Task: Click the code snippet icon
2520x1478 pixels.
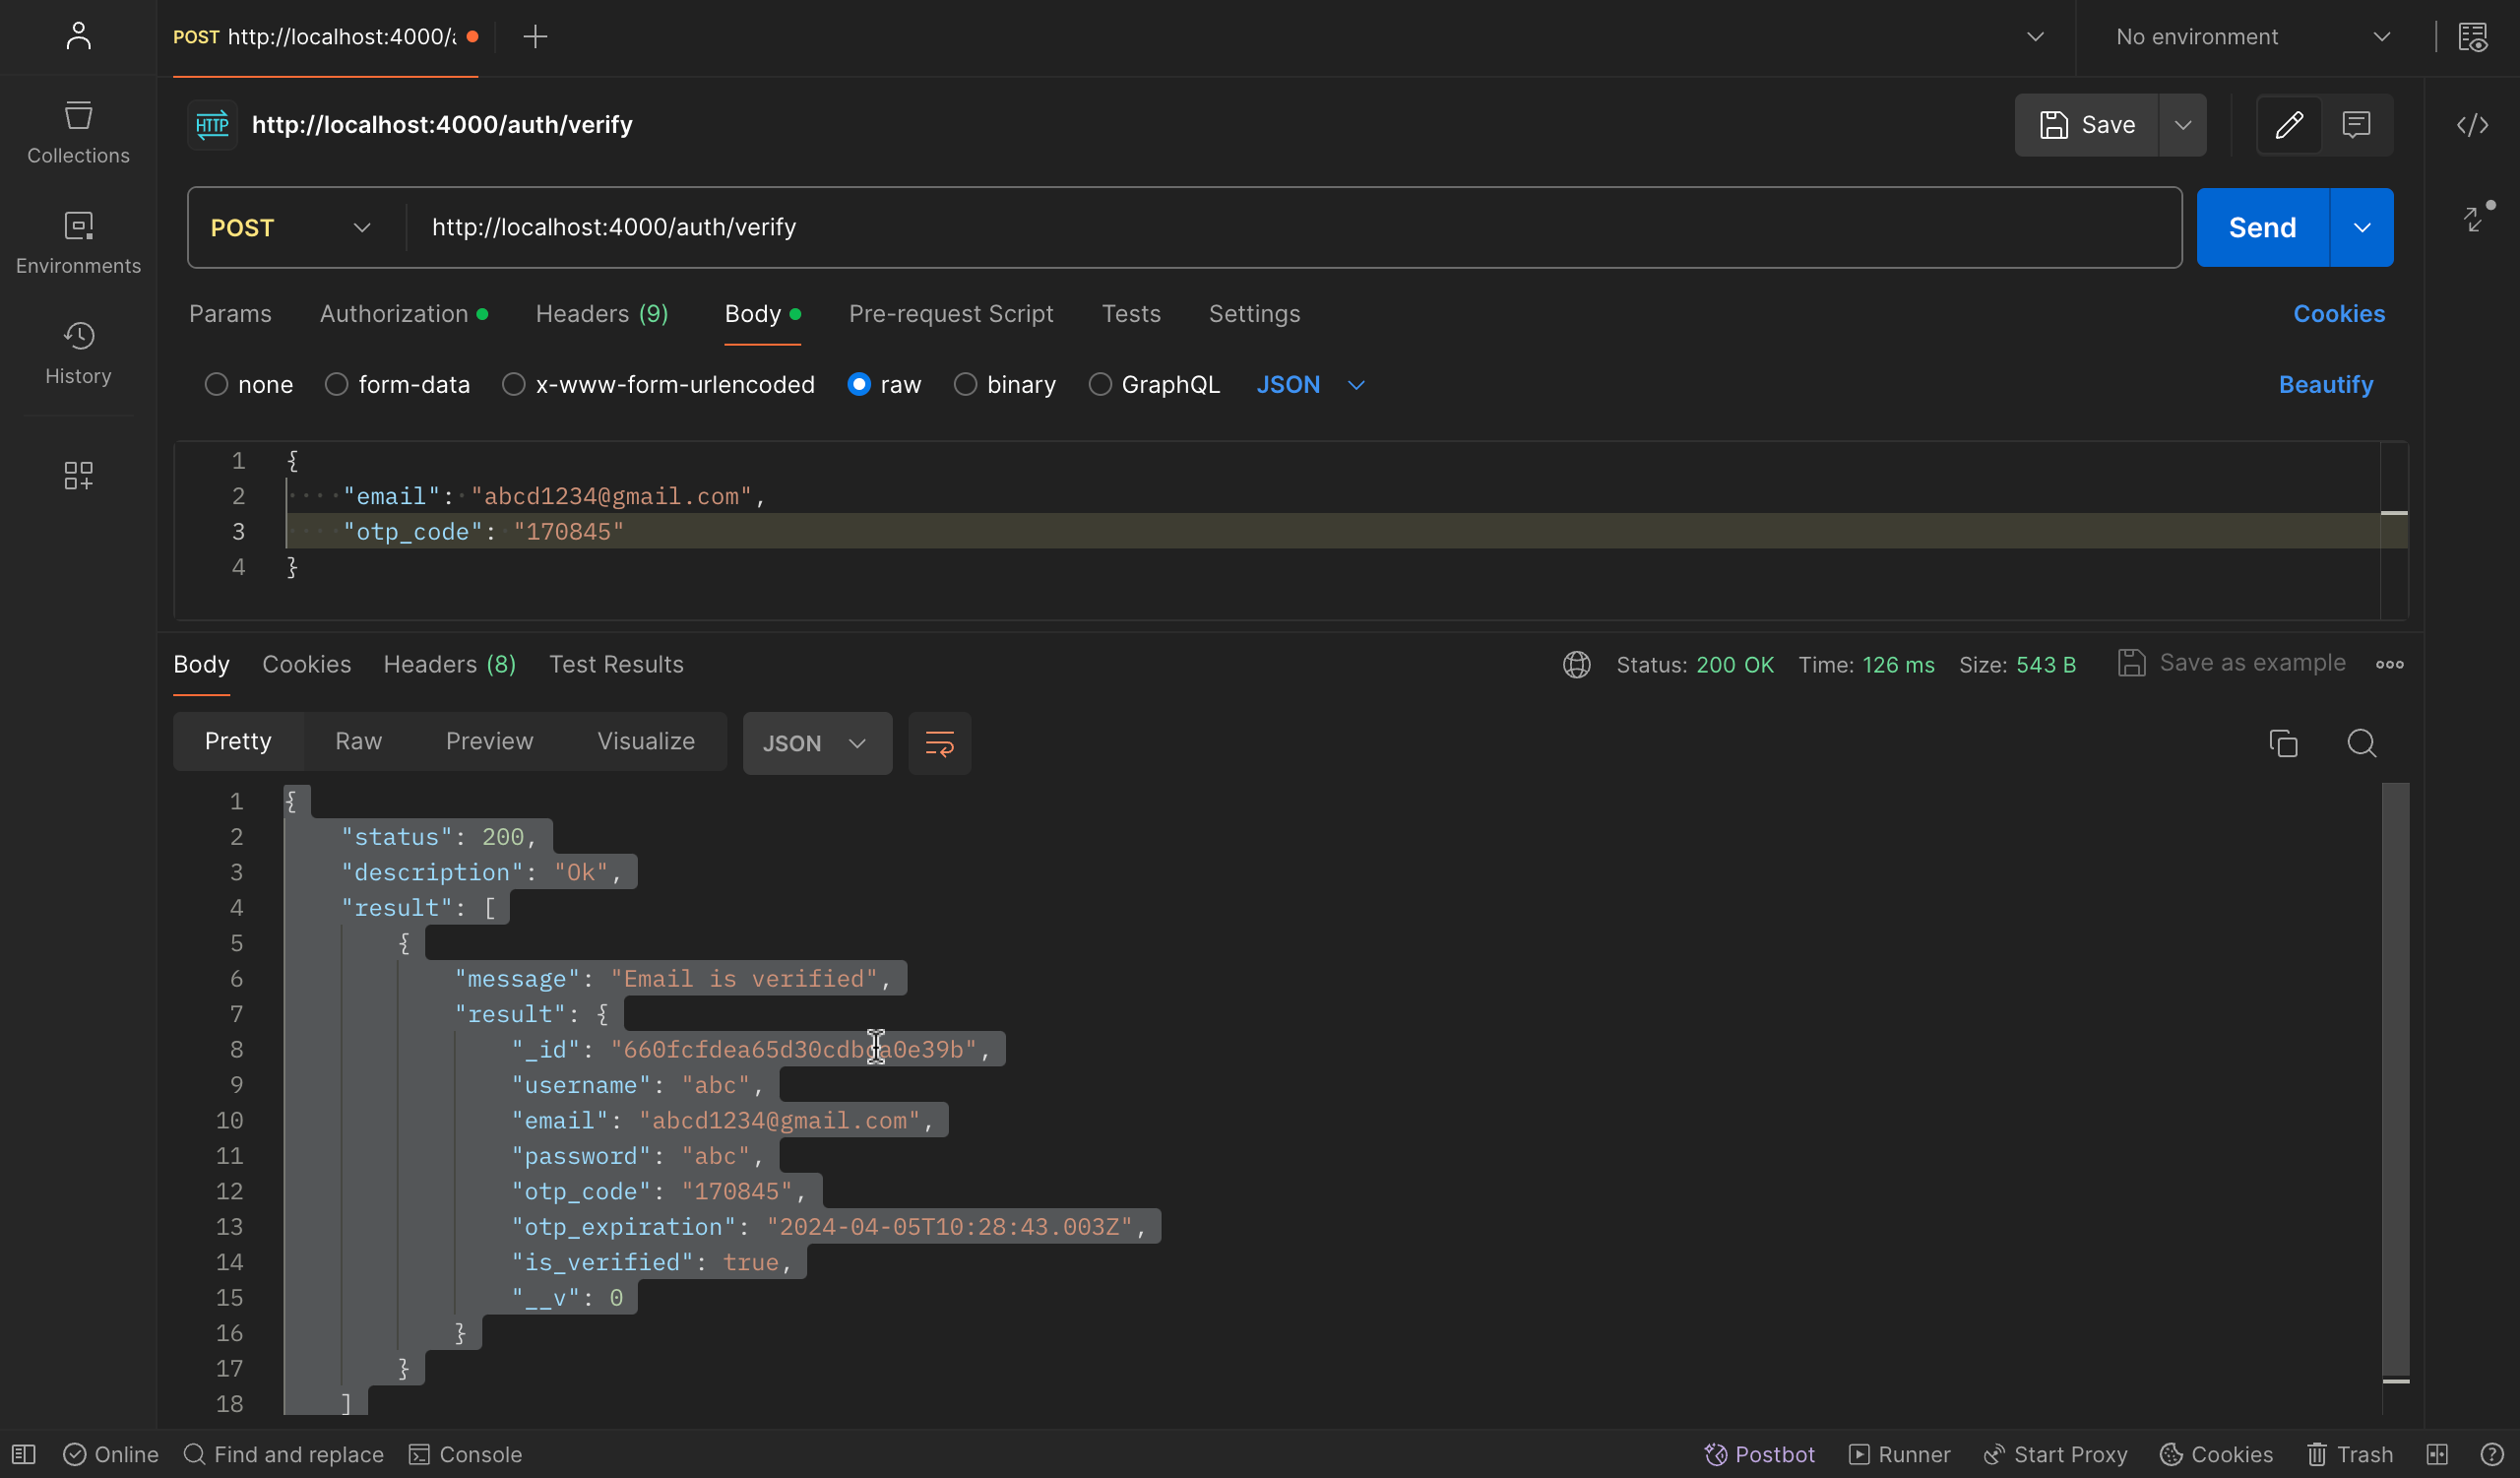Action: pyautogui.click(x=2472, y=125)
